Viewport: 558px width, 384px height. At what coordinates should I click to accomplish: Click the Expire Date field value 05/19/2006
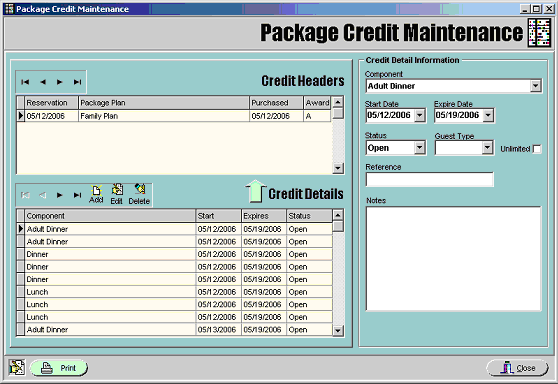[x=458, y=115]
